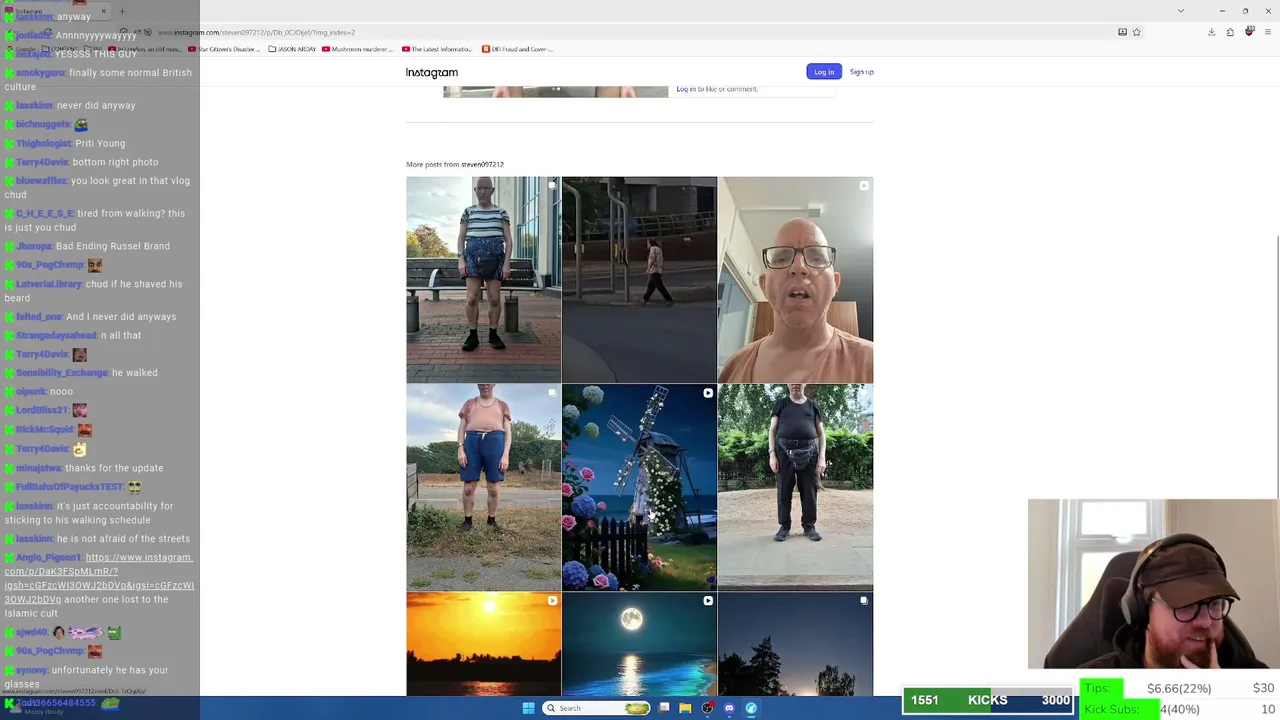Open post of bald man with glasses close-up
Image resolution: width=1280 pixels, height=720 pixels.
click(795, 279)
